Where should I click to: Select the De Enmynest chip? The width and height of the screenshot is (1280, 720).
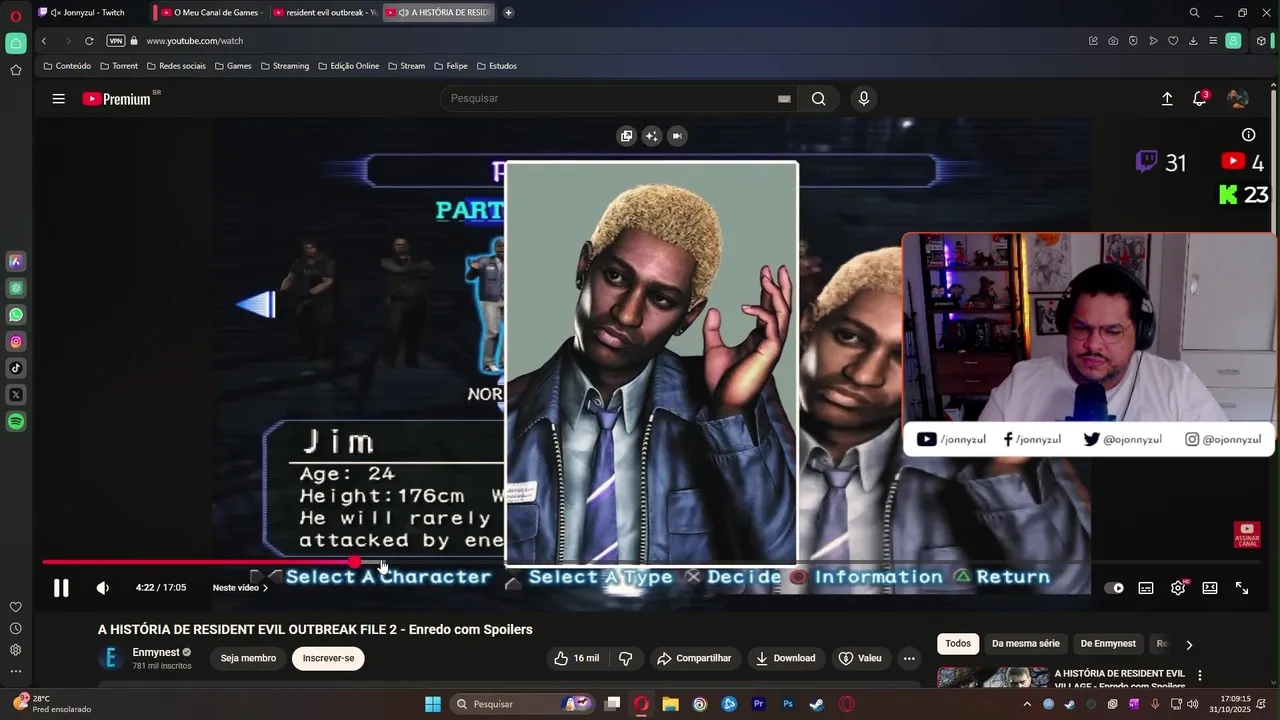pos(1108,644)
